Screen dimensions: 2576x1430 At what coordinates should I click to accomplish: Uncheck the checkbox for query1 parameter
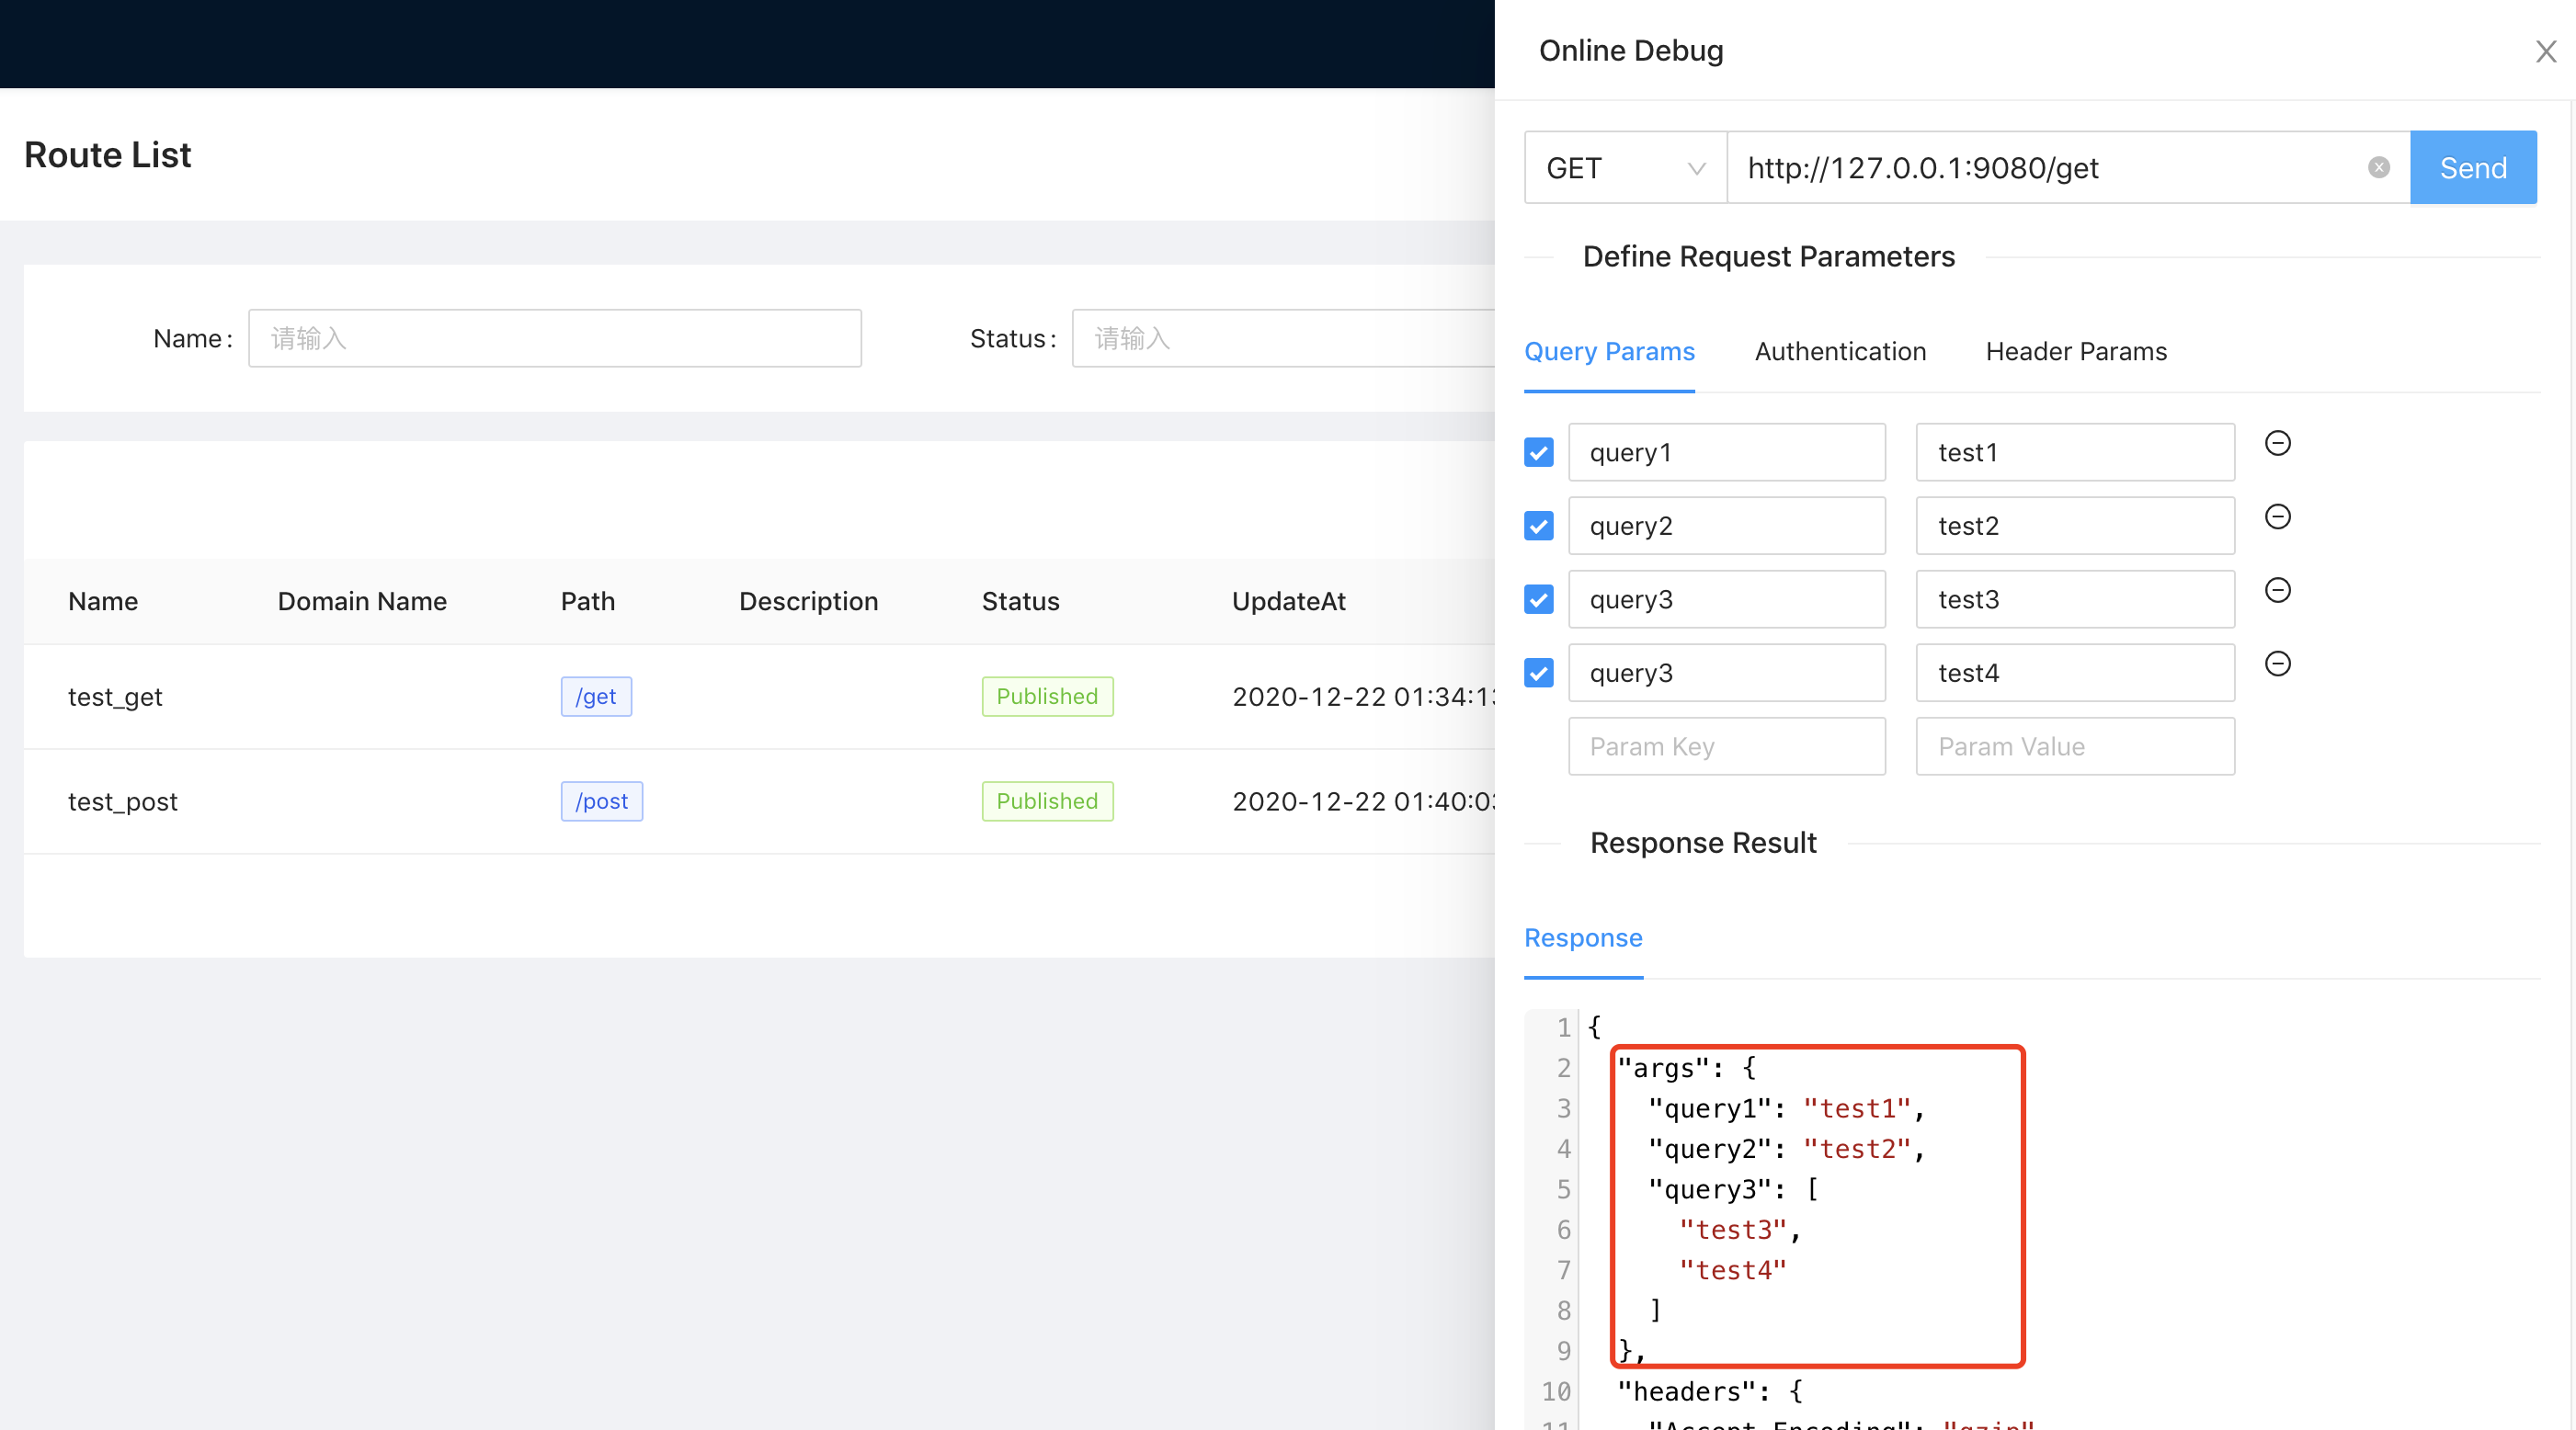pos(1539,452)
